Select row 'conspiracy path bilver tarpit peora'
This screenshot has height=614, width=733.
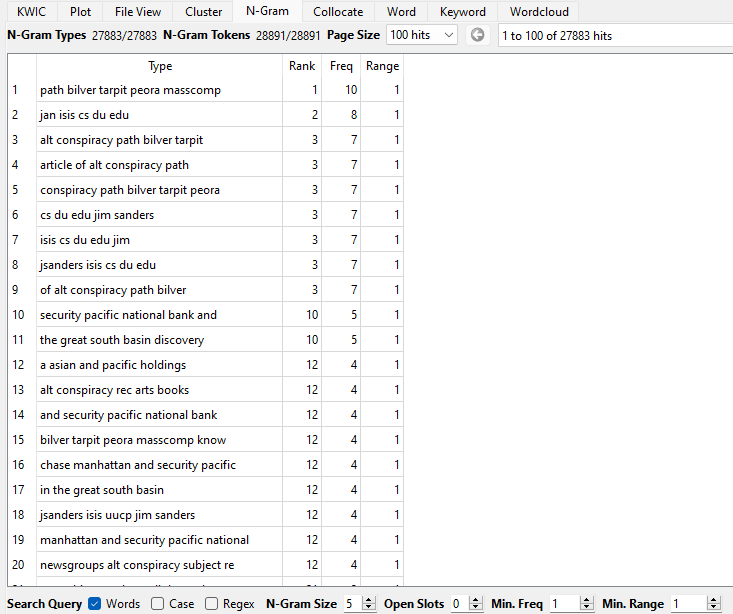pos(205,190)
